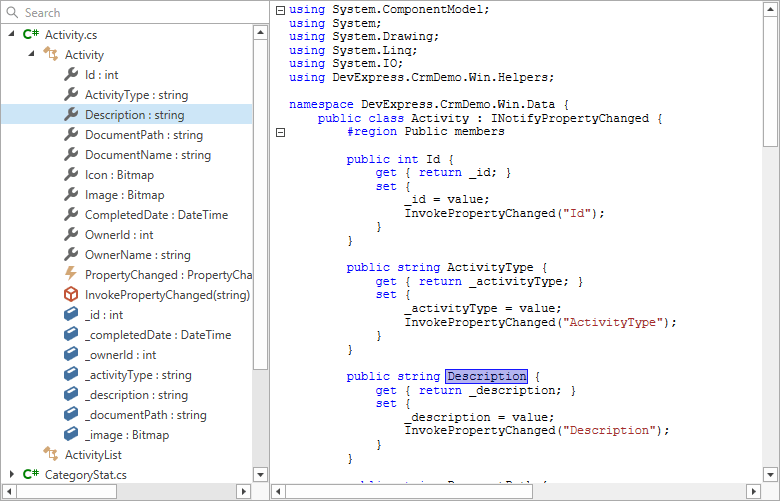Select the '_id : int' field
Image resolution: width=780 pixels, height=501 pixels.
point(103,314)
